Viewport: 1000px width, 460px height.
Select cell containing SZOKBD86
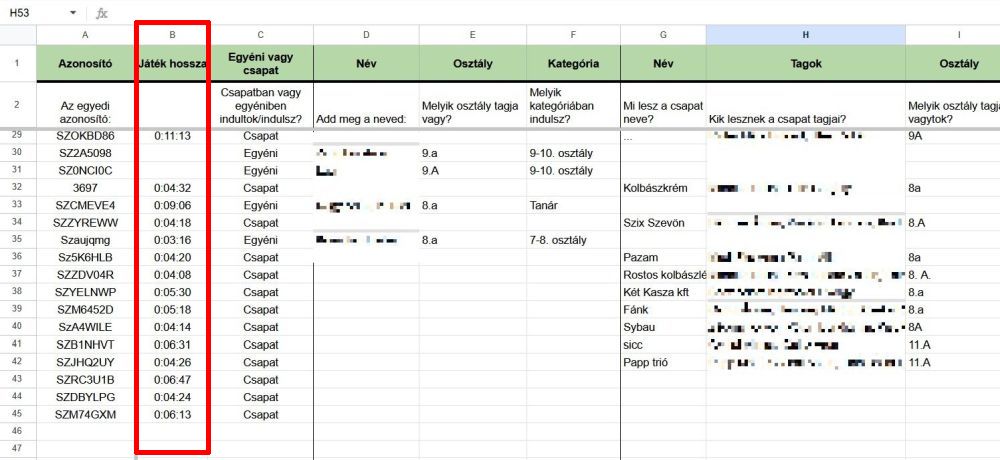point(85,135)
